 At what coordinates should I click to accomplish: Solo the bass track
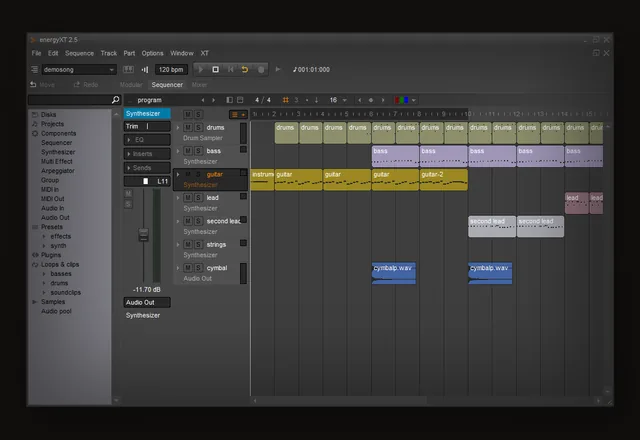pyautogui.click(x=198, y=151)
